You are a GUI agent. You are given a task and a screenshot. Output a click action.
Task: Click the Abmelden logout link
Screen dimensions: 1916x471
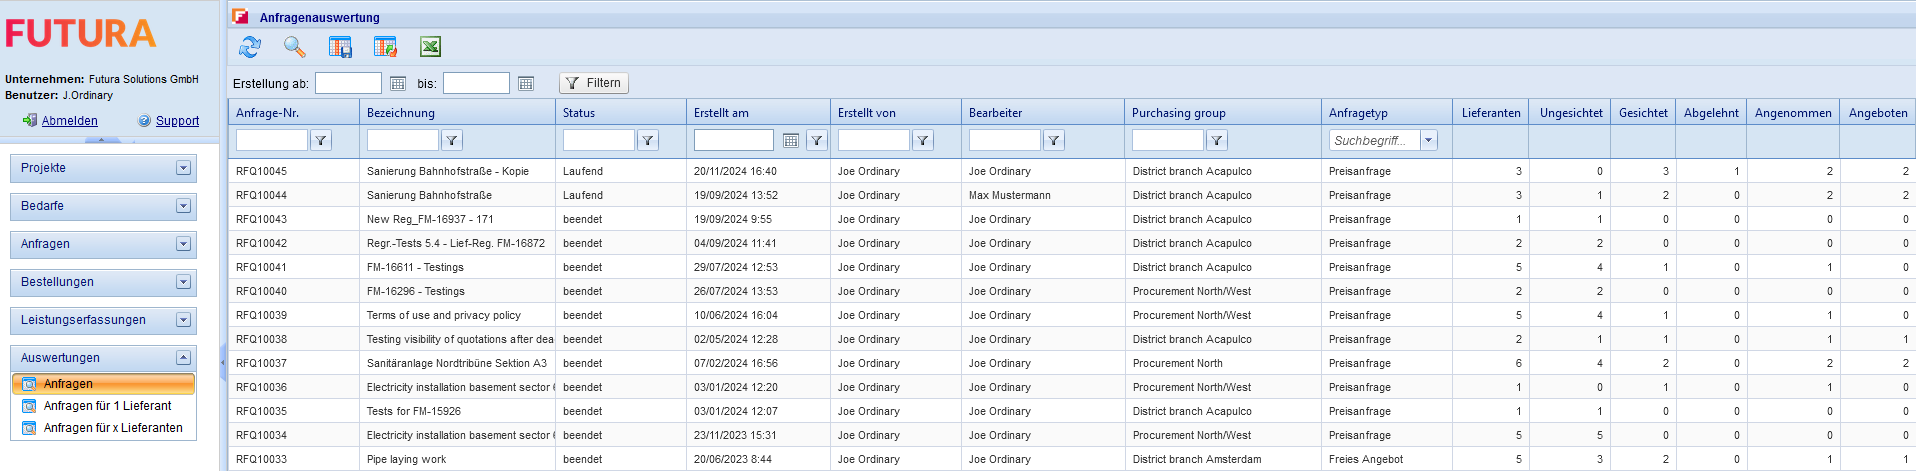point(69,121)
